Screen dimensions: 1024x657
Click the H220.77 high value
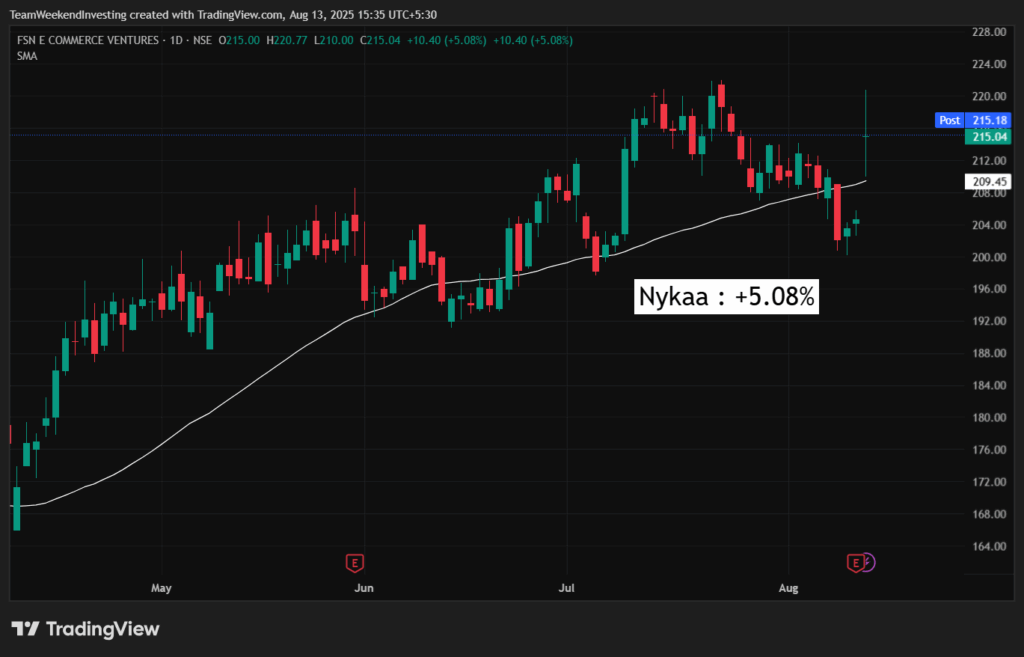287,40
